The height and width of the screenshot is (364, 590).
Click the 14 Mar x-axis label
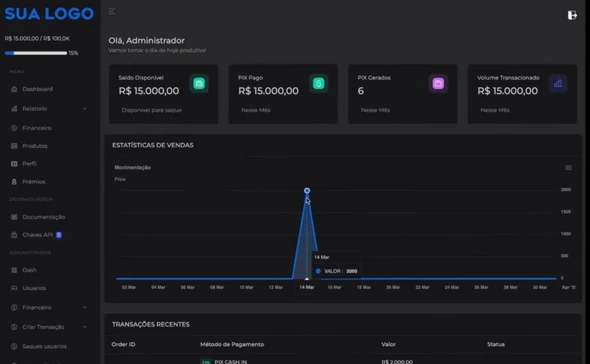coord(306,287)
